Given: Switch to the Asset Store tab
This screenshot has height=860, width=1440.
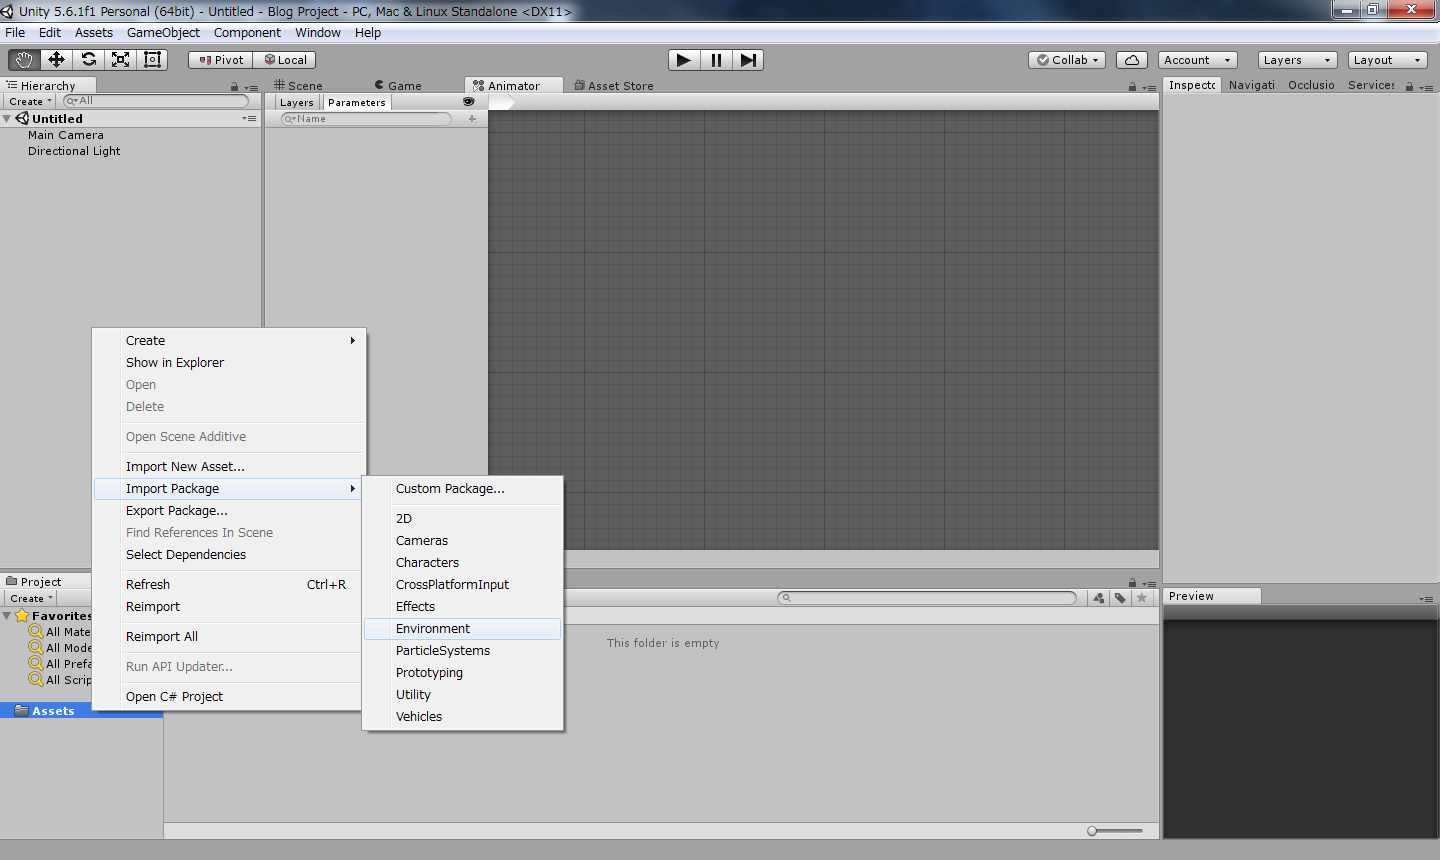Looking at the screenshot, I should tap(614, 86).
